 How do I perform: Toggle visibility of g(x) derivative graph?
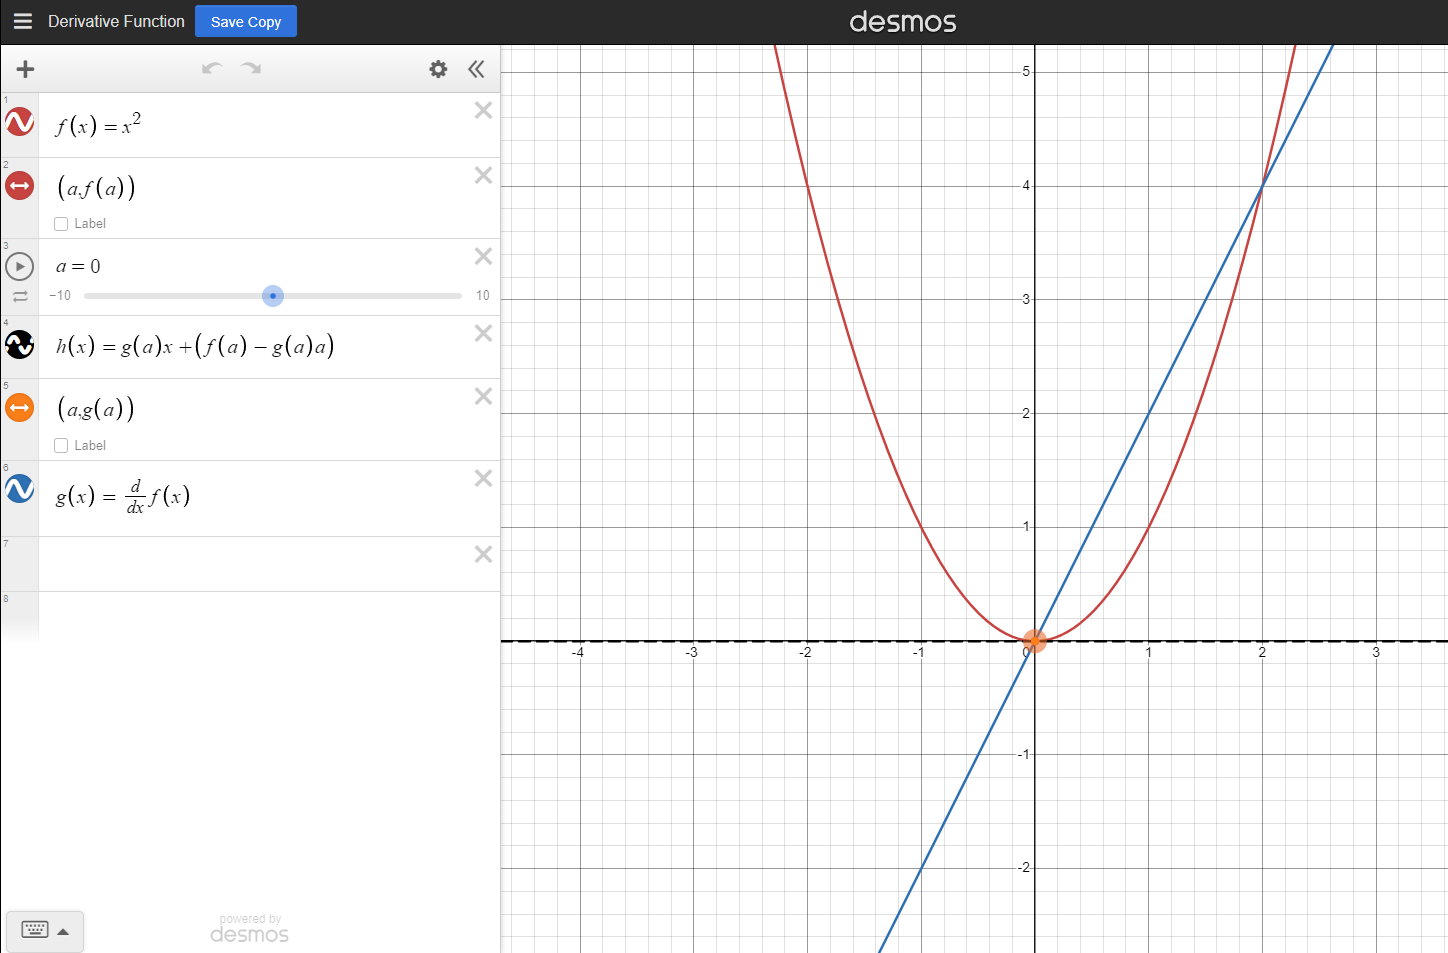click(20, 488)
